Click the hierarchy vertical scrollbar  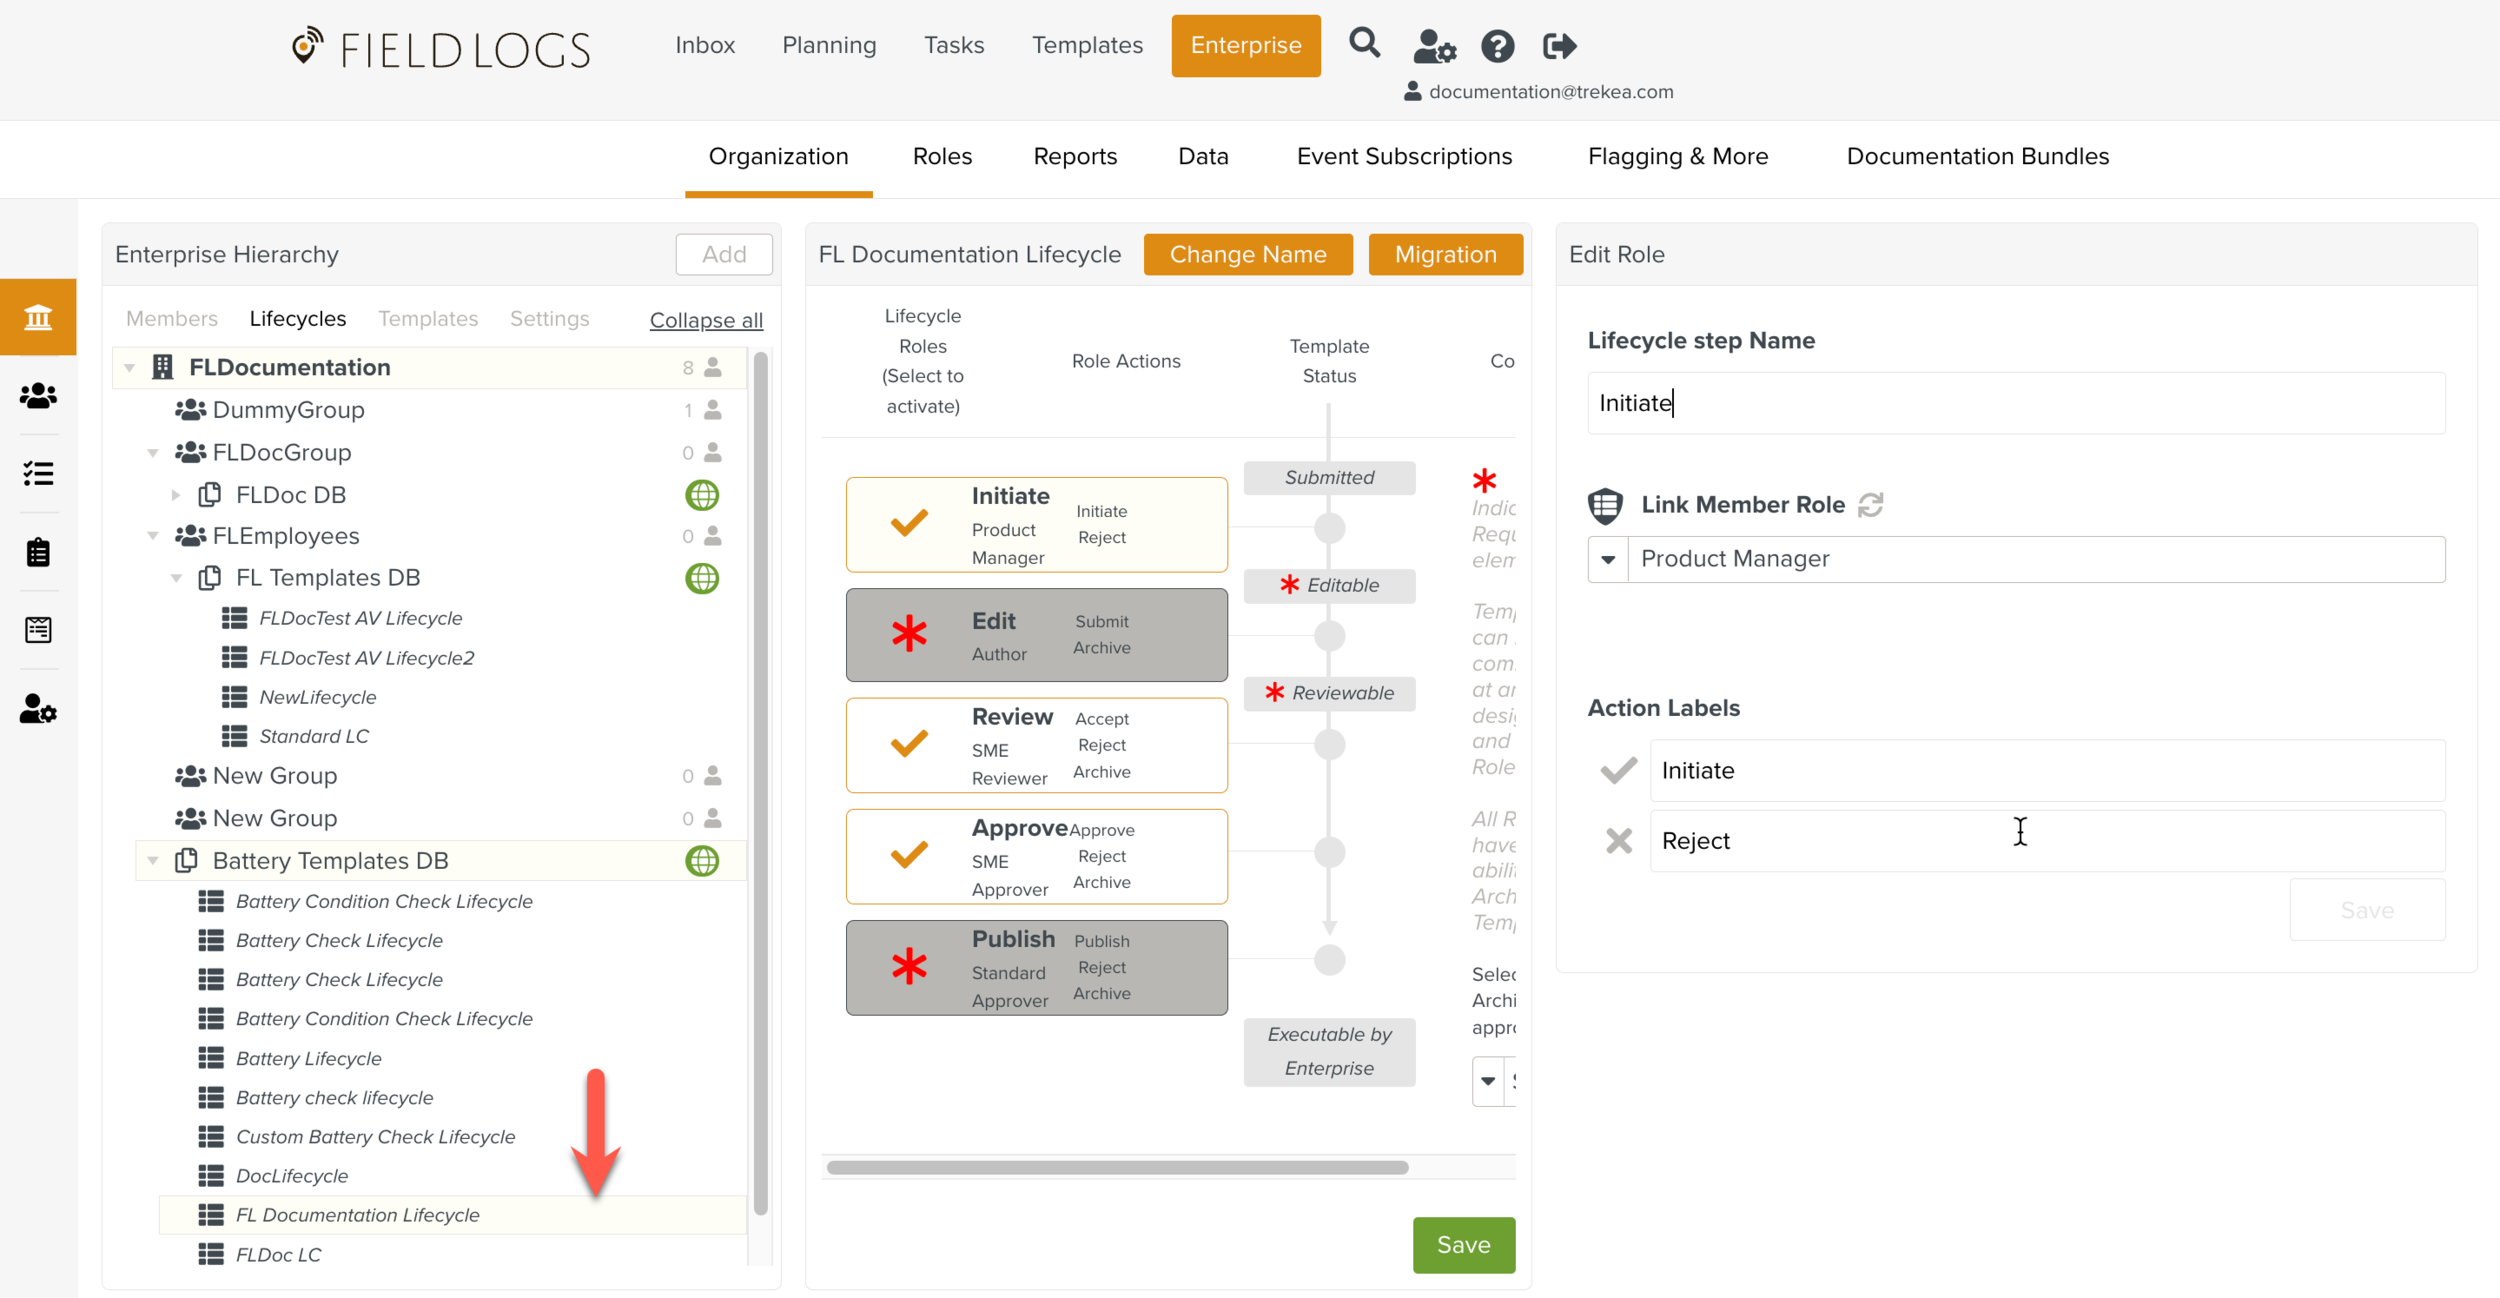[760, 782]
